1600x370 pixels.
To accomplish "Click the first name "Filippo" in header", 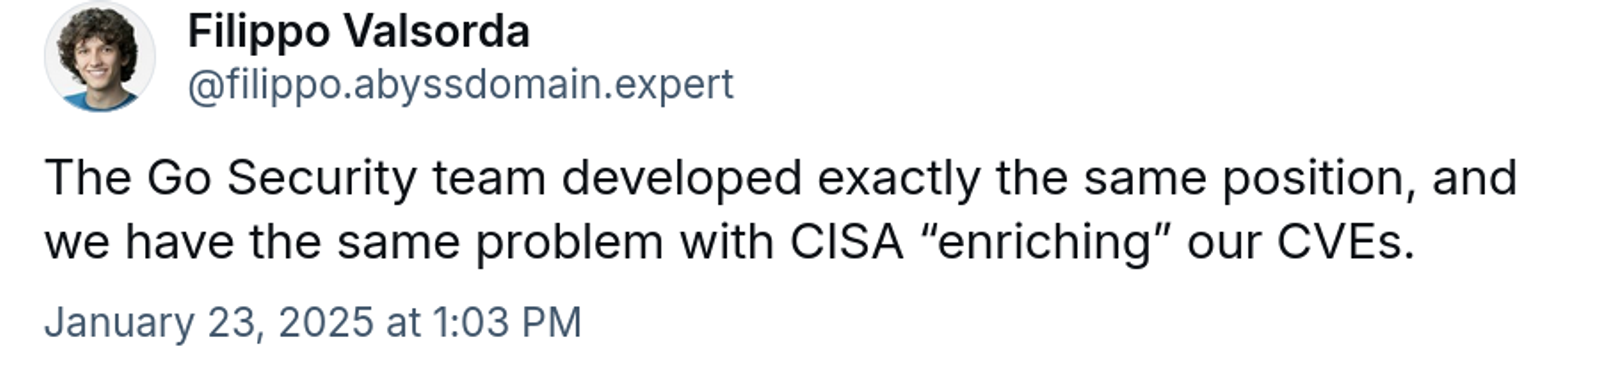I will pos(258,33).
